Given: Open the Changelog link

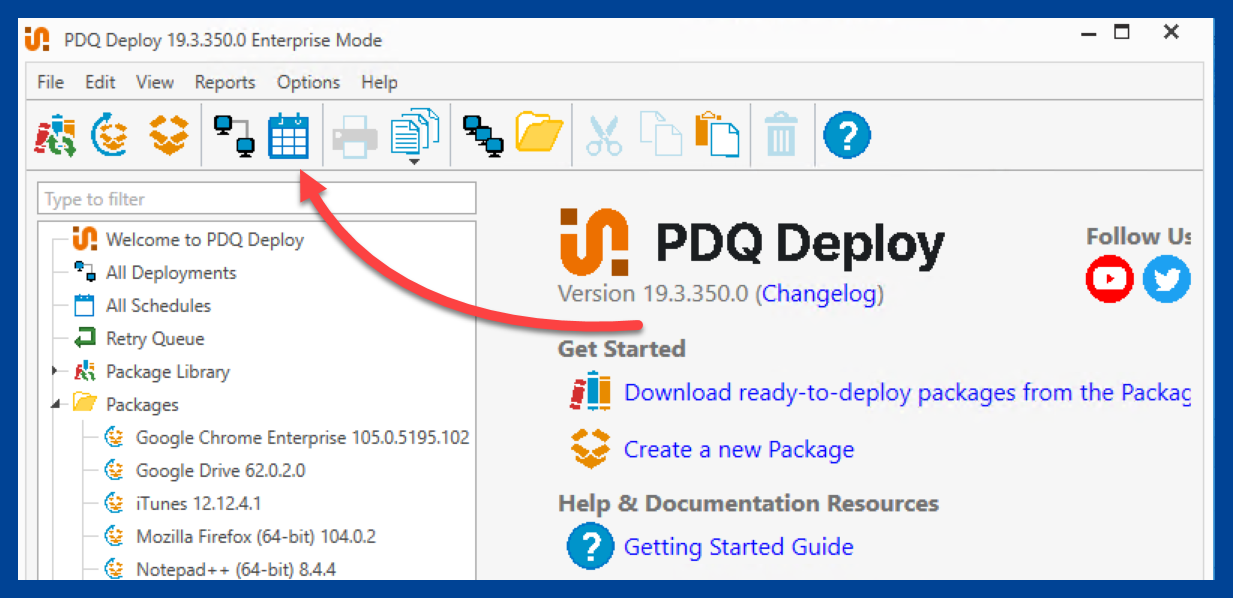Looking at the screenshot, I should tap(819, 294).
